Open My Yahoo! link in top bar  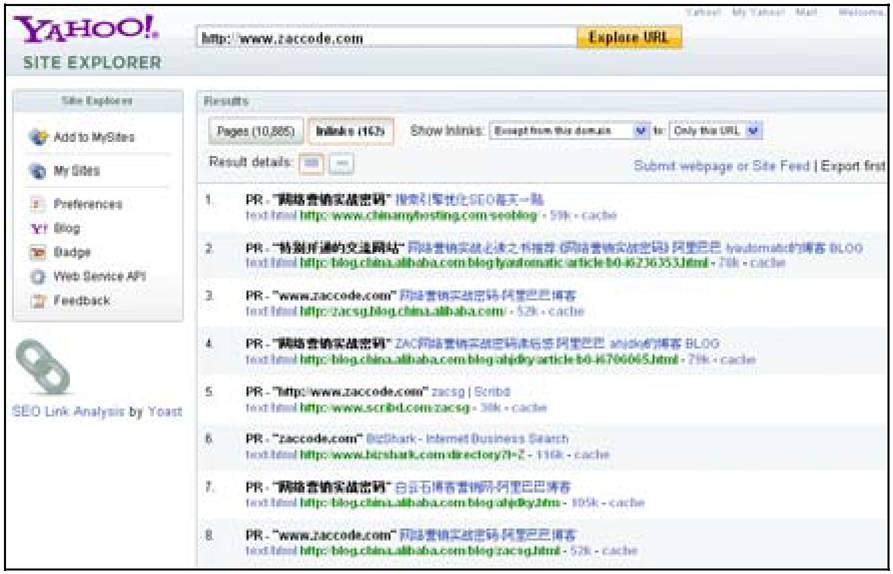[758, 13]
